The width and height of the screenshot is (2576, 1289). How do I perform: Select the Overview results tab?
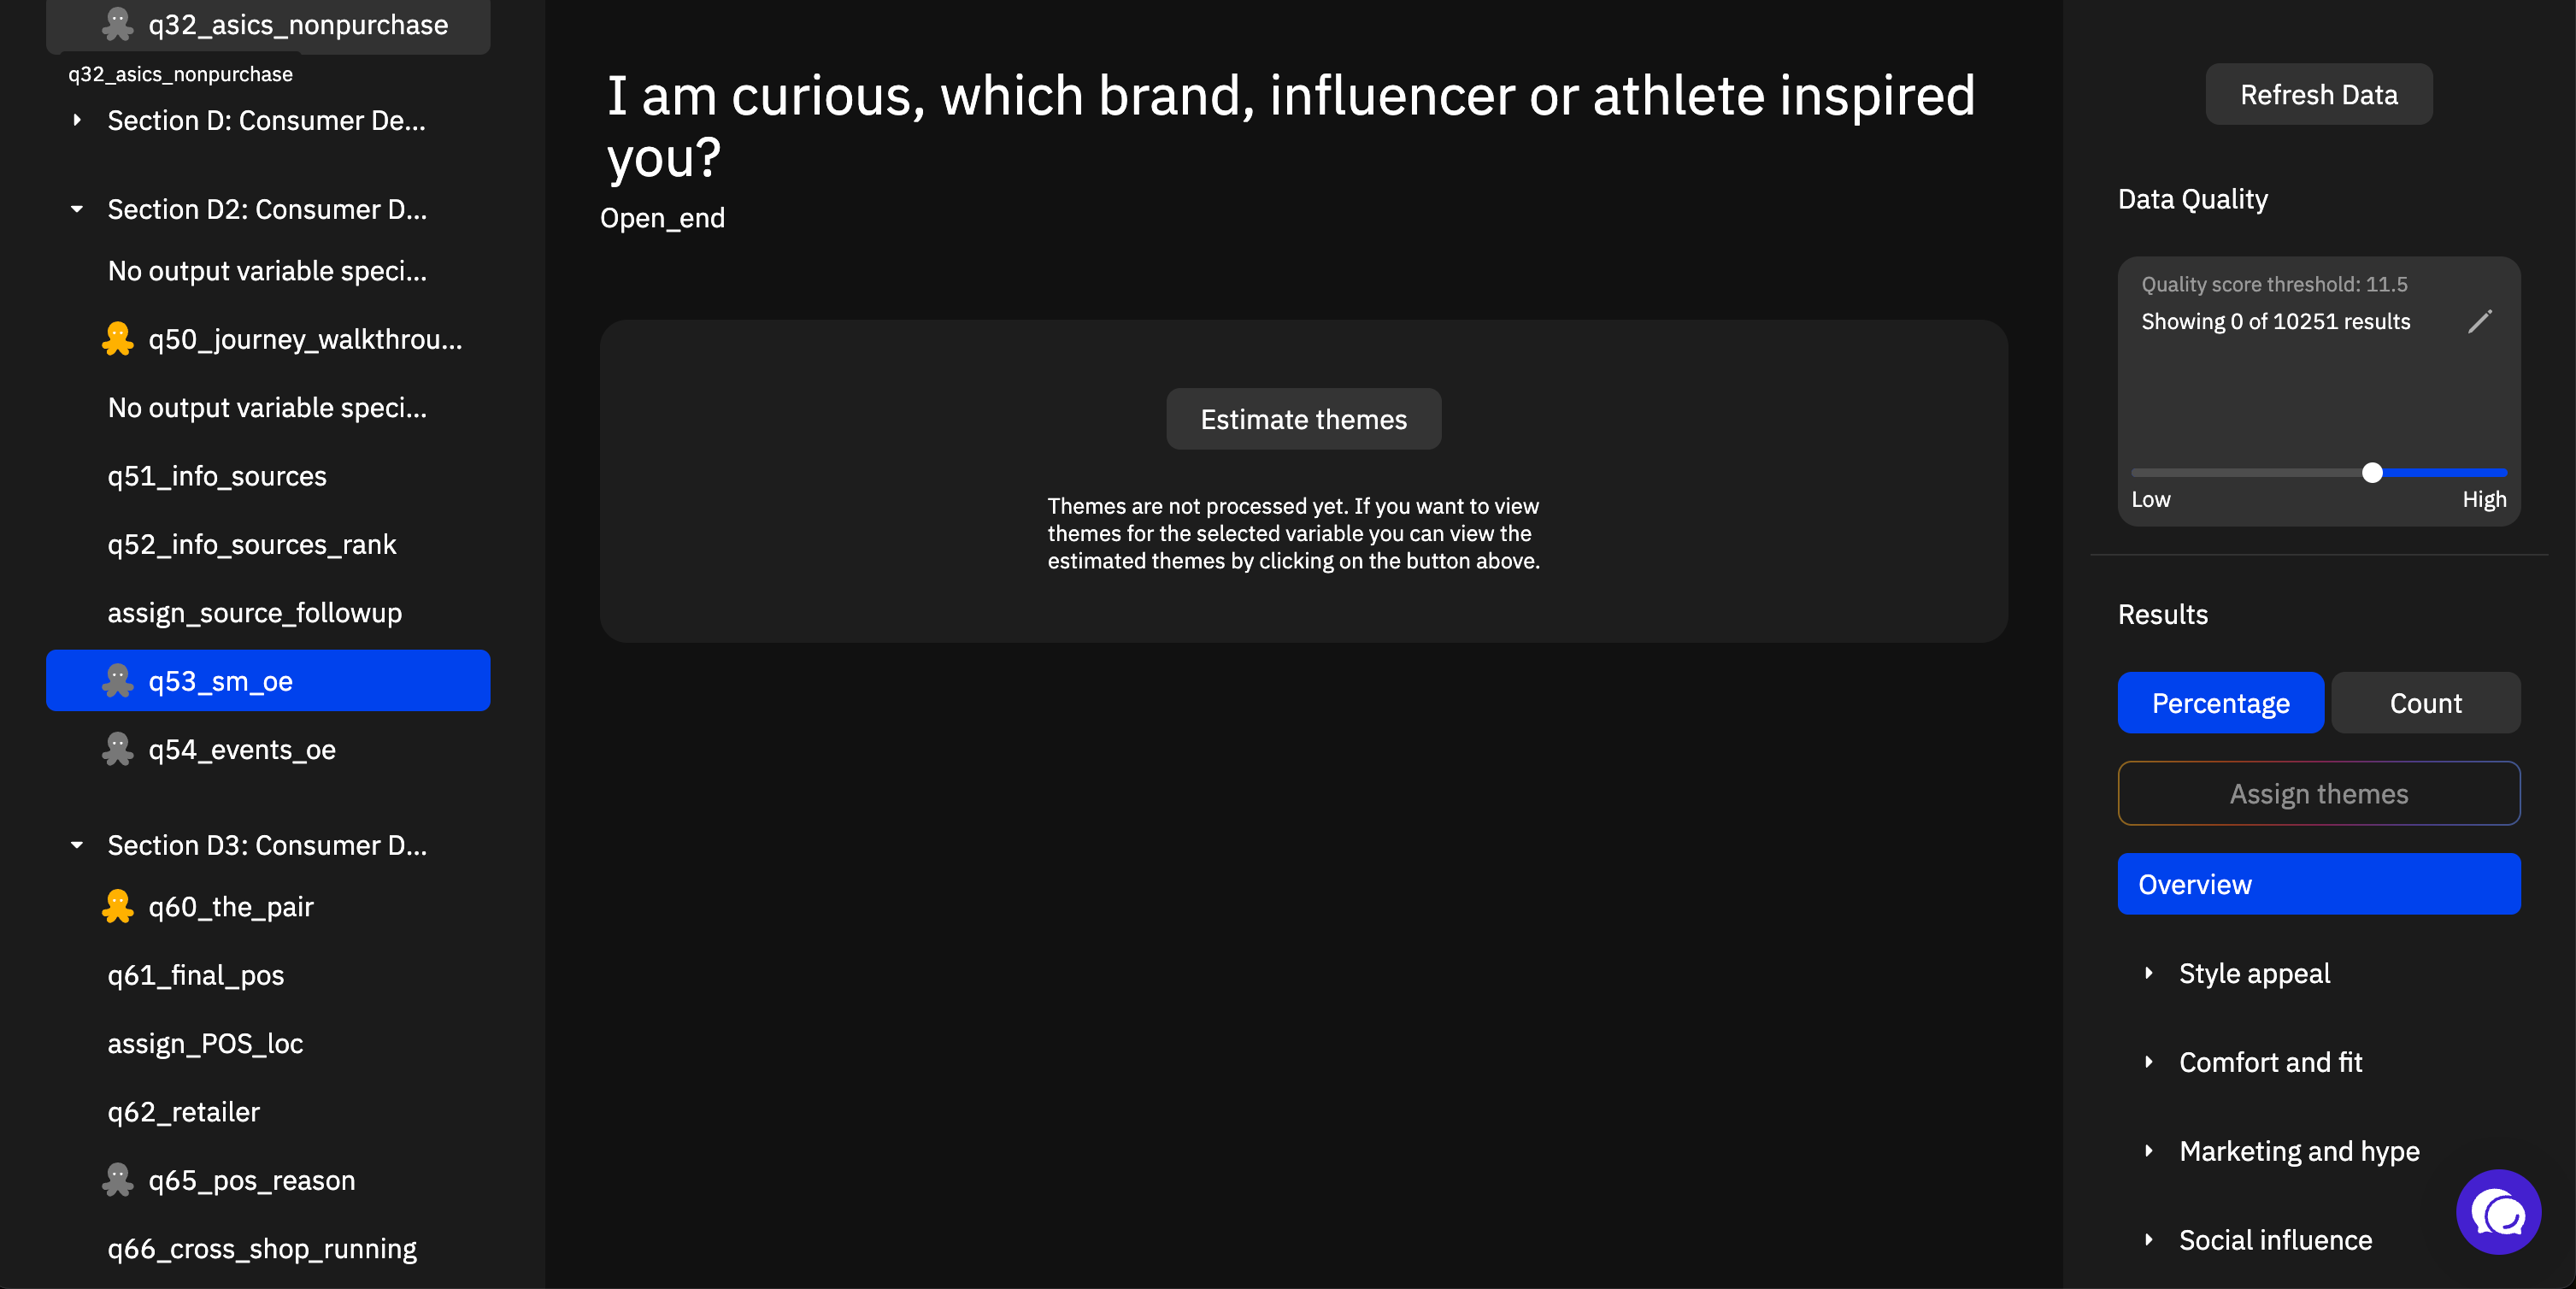2319,884
